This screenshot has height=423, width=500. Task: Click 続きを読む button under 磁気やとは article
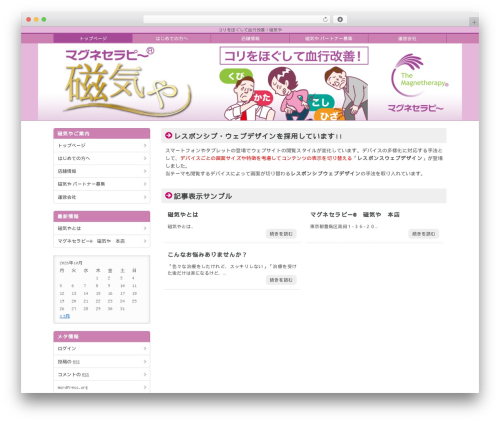(x=281, y=234)
